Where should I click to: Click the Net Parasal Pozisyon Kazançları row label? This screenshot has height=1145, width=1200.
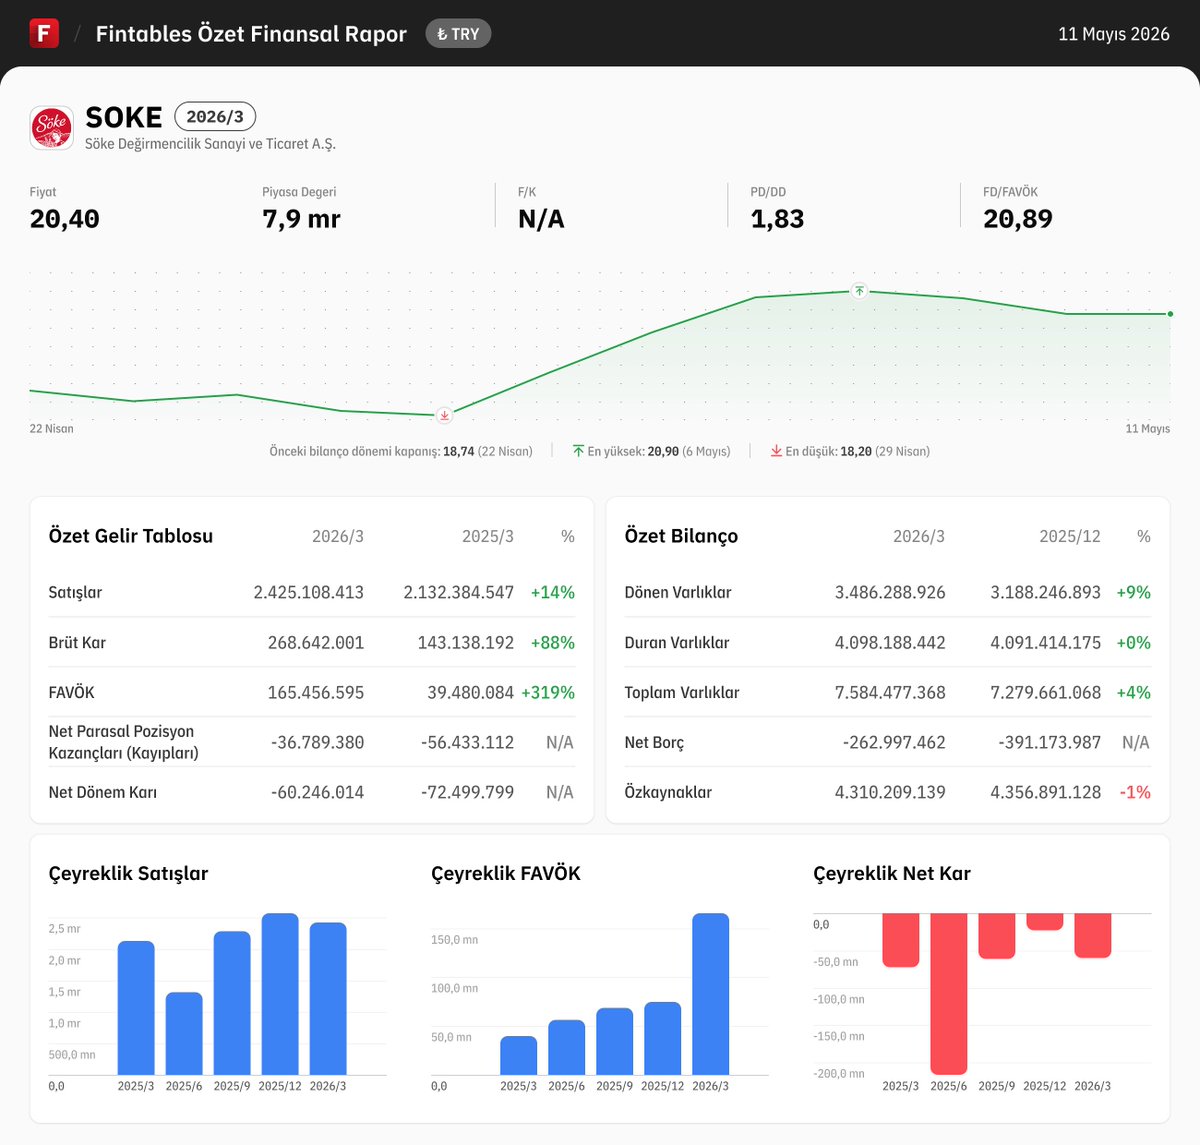[x=124, y=742]
